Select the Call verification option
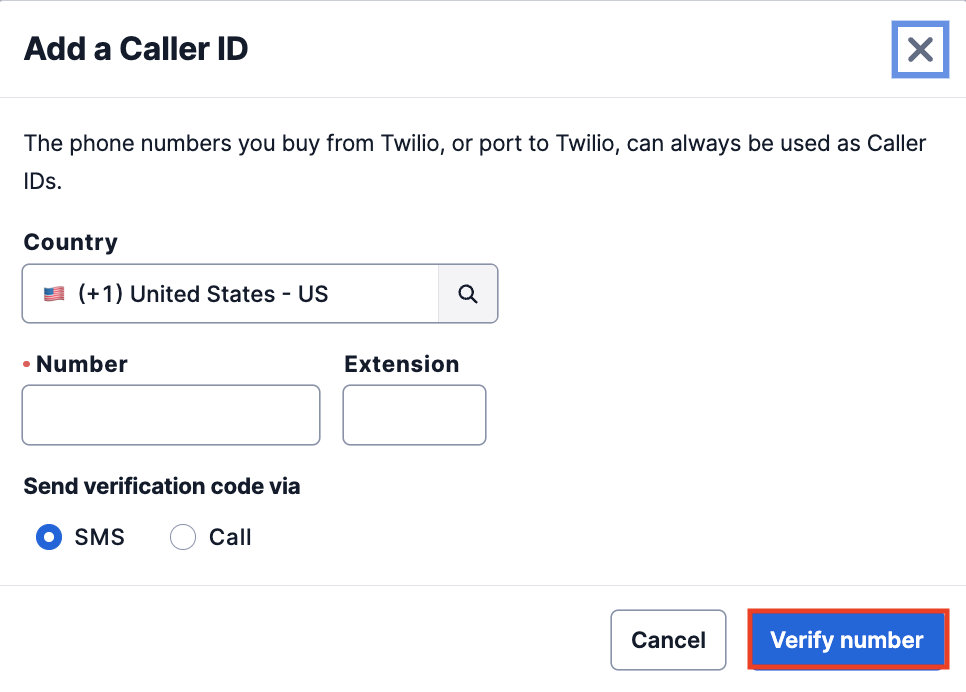 (183, 537)
